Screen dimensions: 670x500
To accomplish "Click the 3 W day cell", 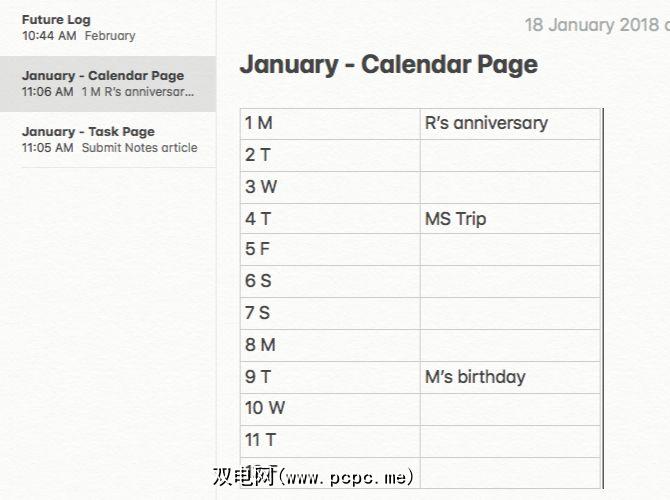I will [x=330, y=187].
